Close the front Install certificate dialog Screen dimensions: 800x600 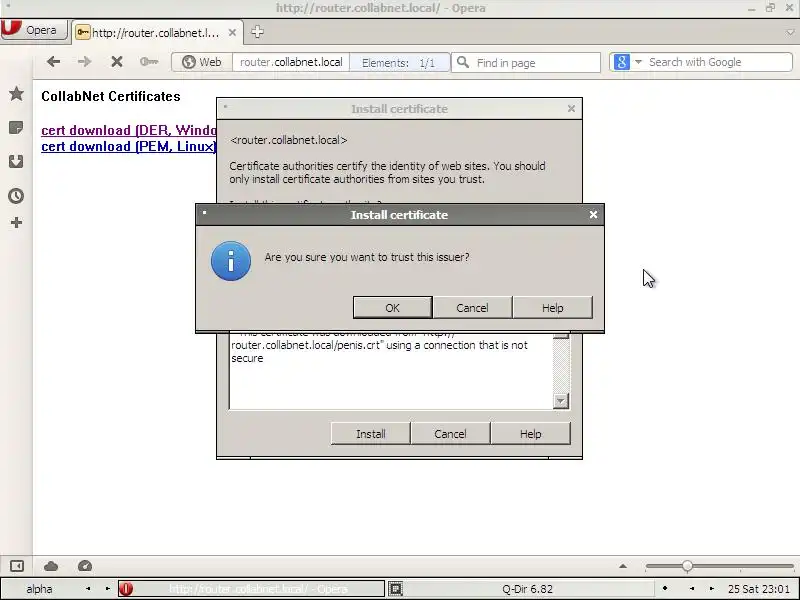[593, 215]
